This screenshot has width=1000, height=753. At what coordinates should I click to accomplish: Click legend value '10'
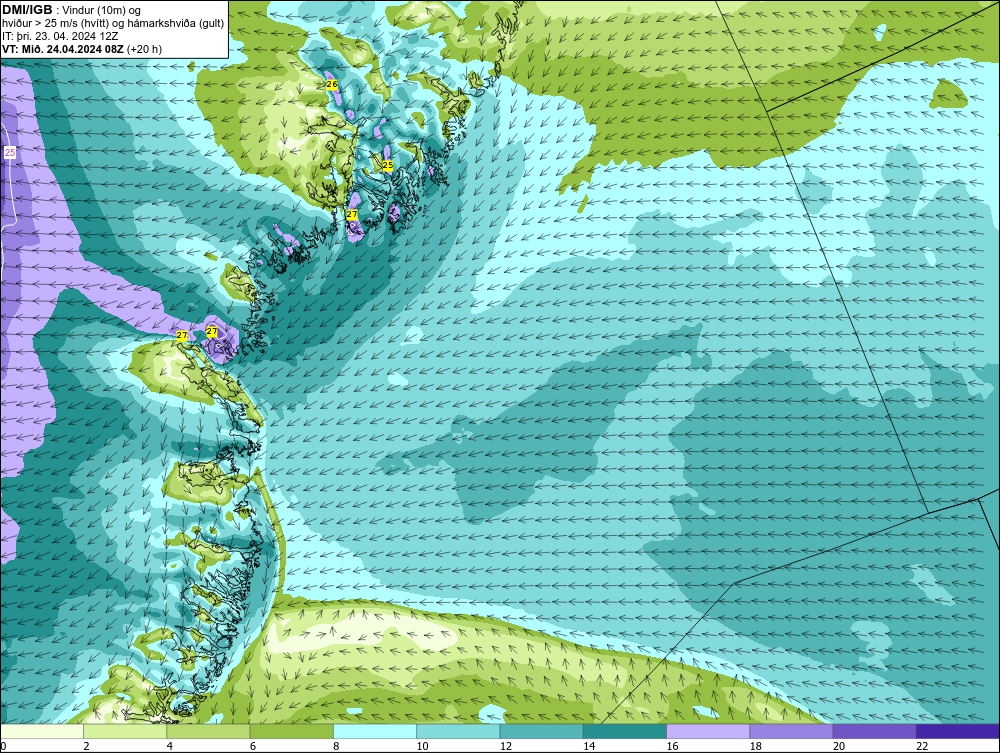click(422, 747)
